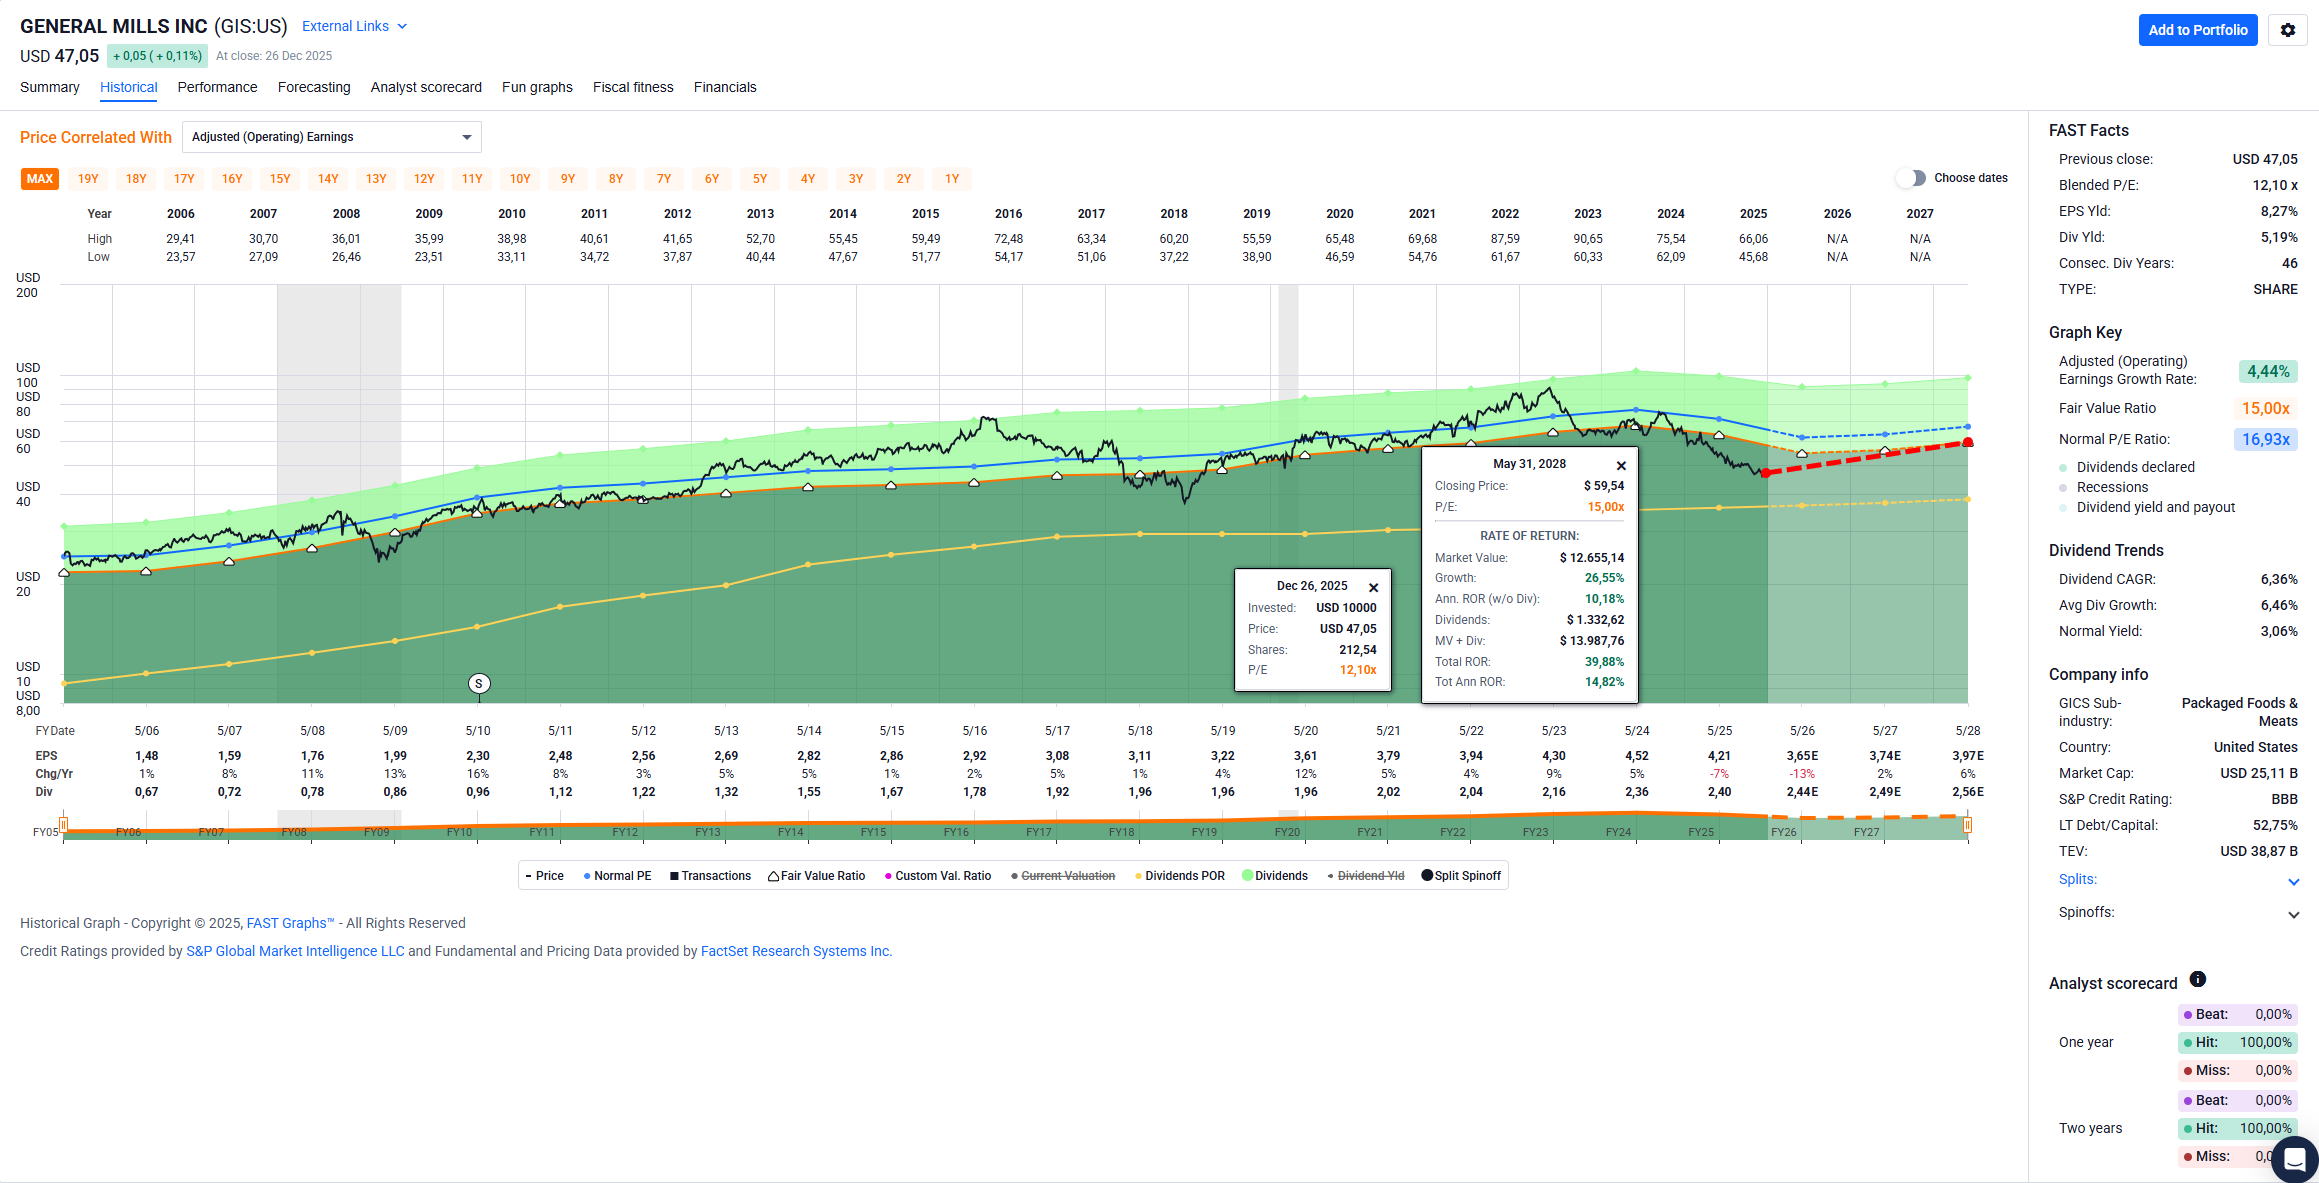Open the settings gear icon
Screen dimensions: 2319x1183
[x=2287, y=30]
